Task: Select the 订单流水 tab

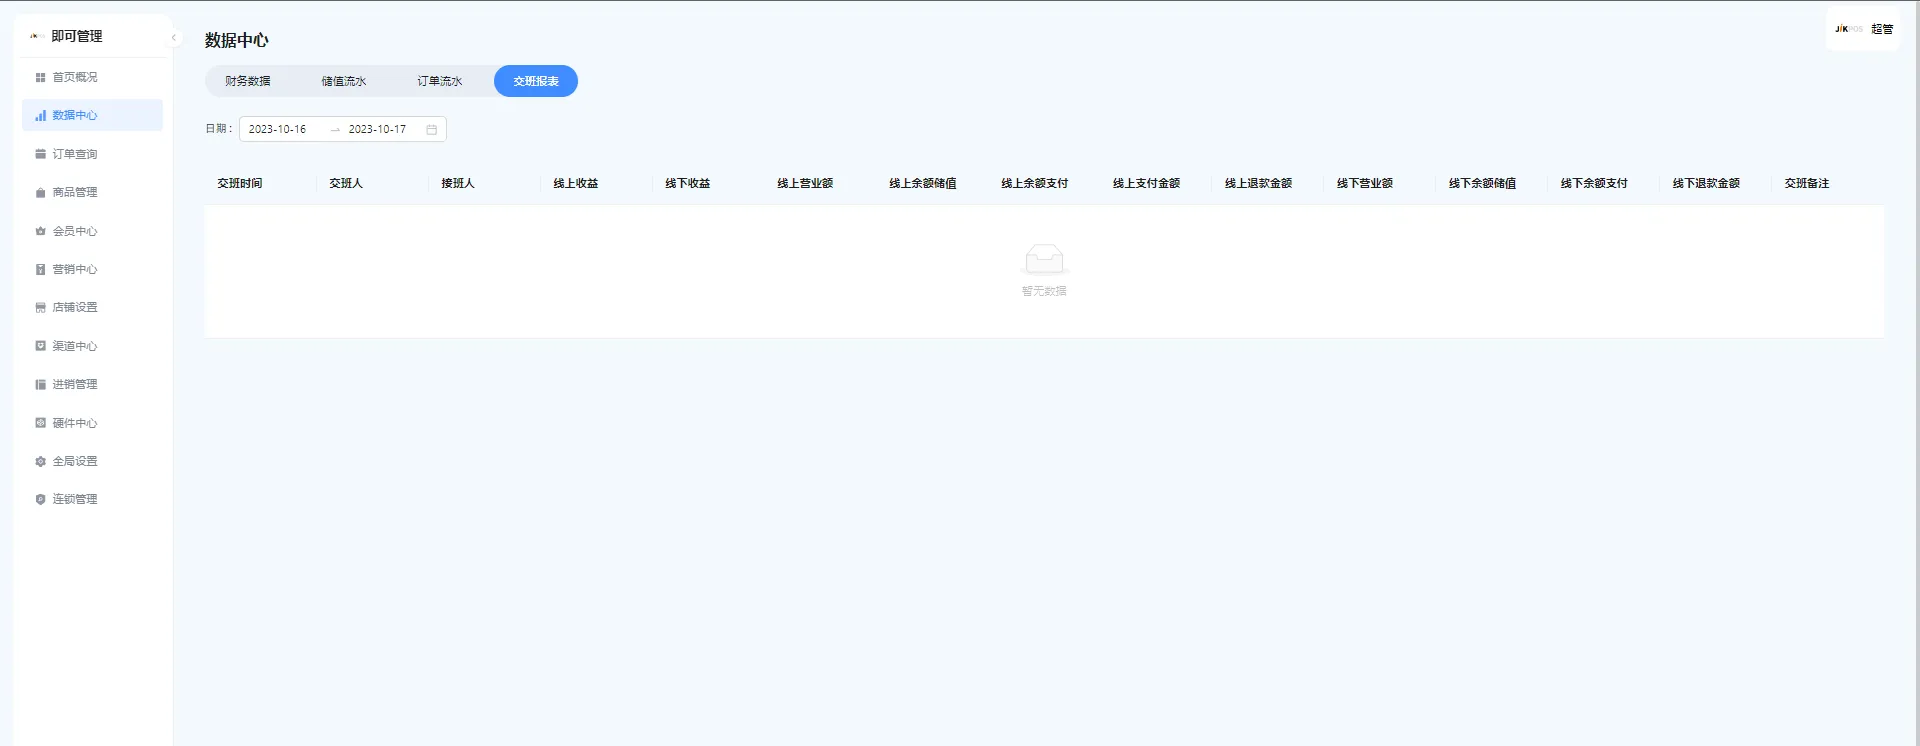Action: click(x=439, y=81)
